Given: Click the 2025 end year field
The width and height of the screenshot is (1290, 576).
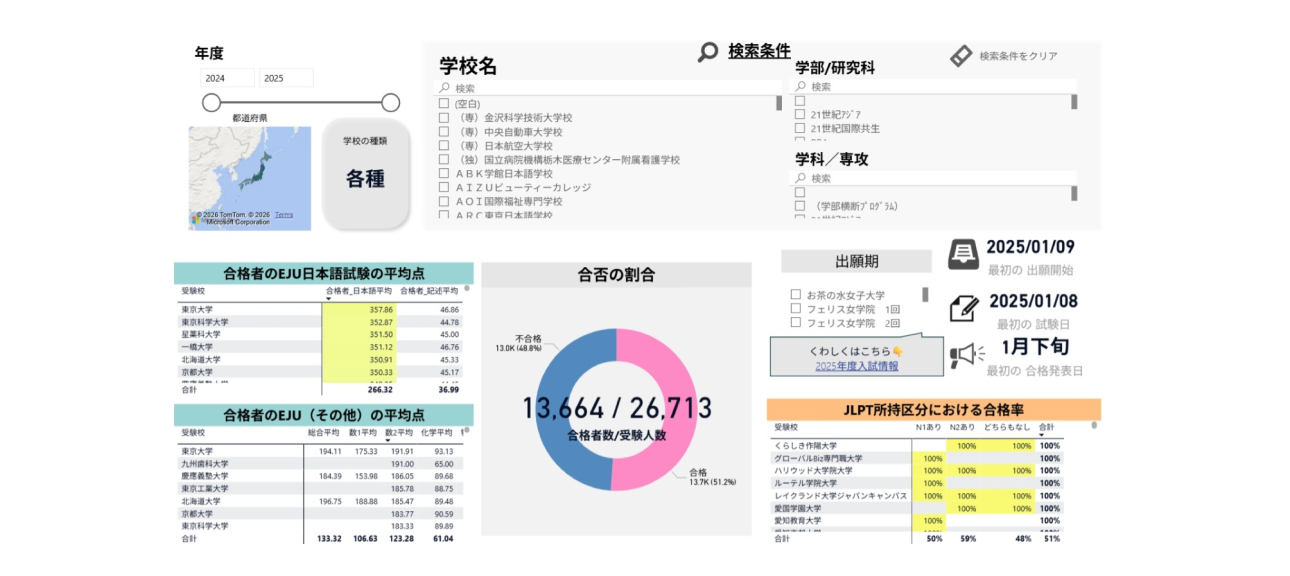Looking at the screenshot, I should click(286, 78).
